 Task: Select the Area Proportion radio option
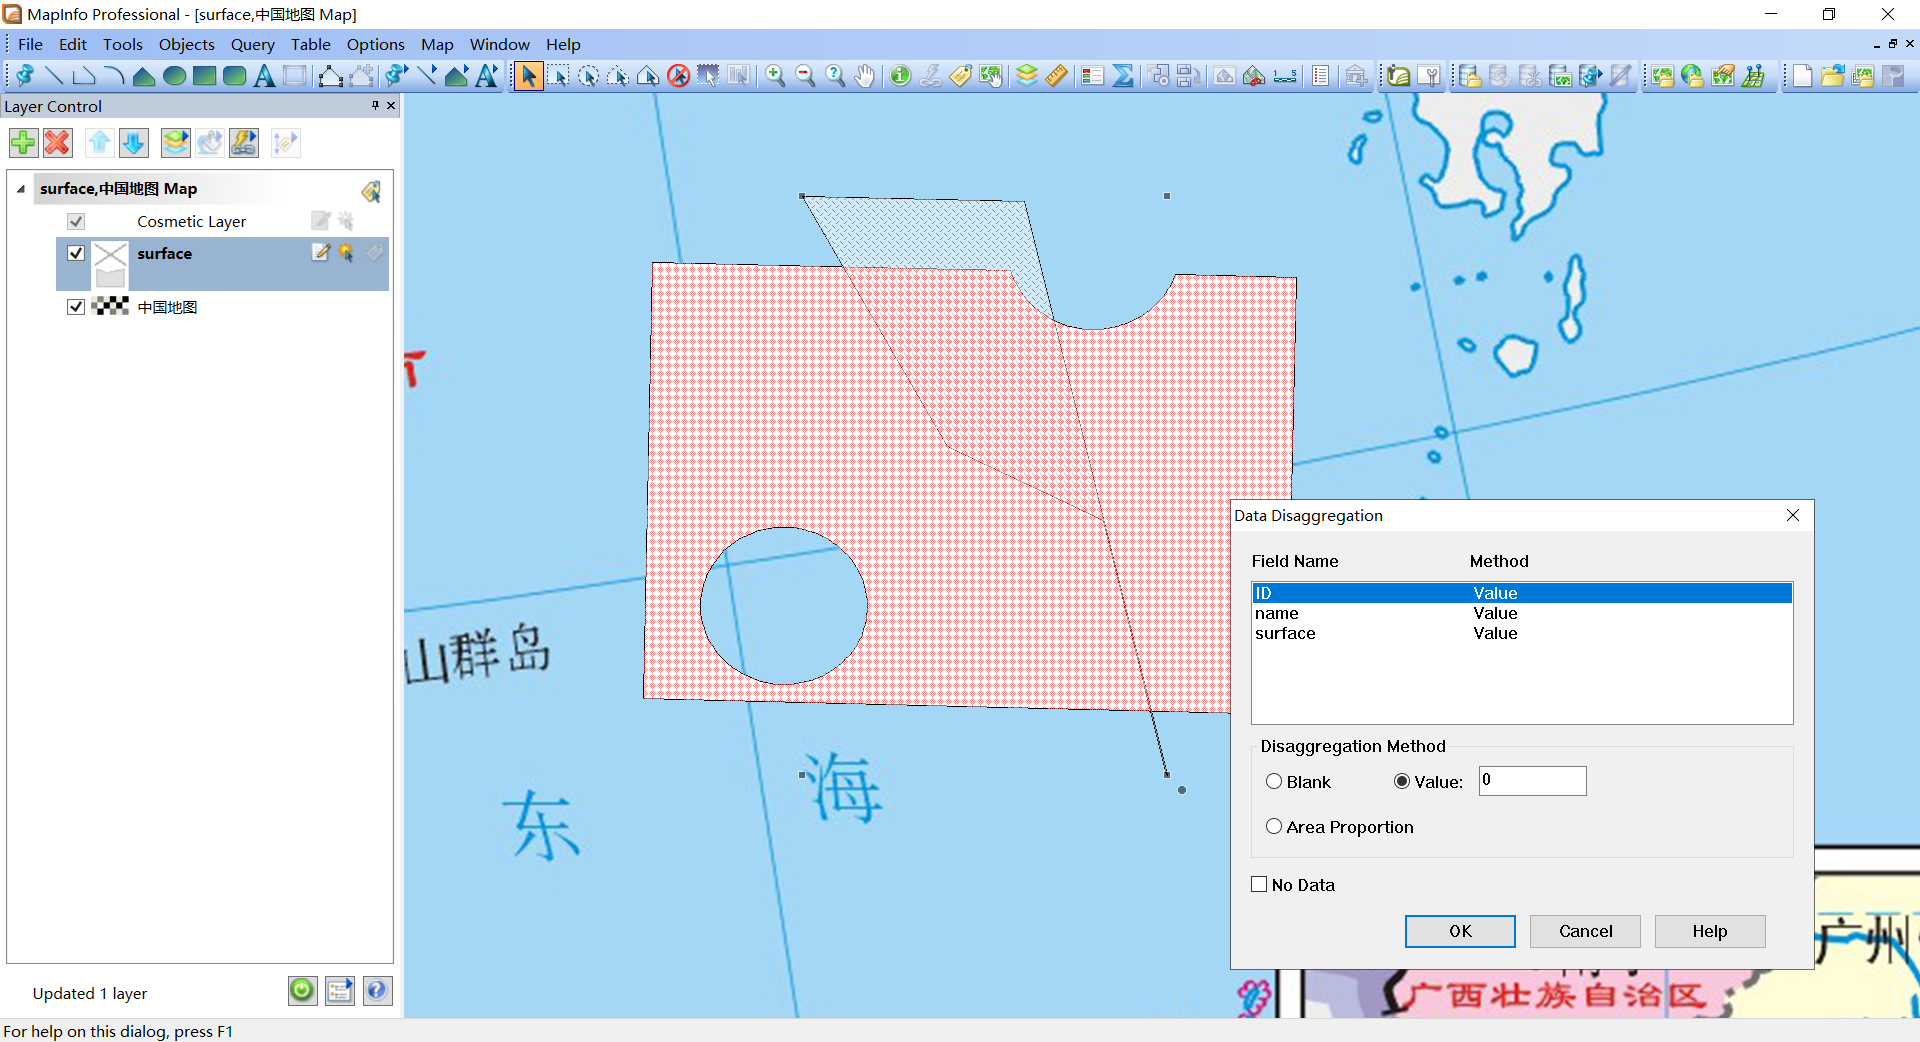(x=1274, y=827)
